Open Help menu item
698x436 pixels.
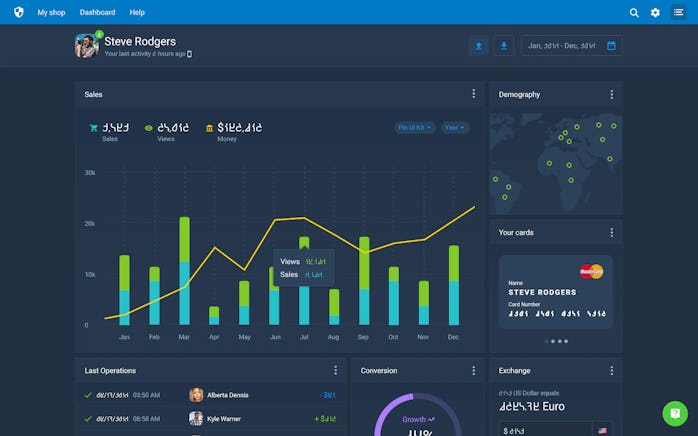[137, 12]
